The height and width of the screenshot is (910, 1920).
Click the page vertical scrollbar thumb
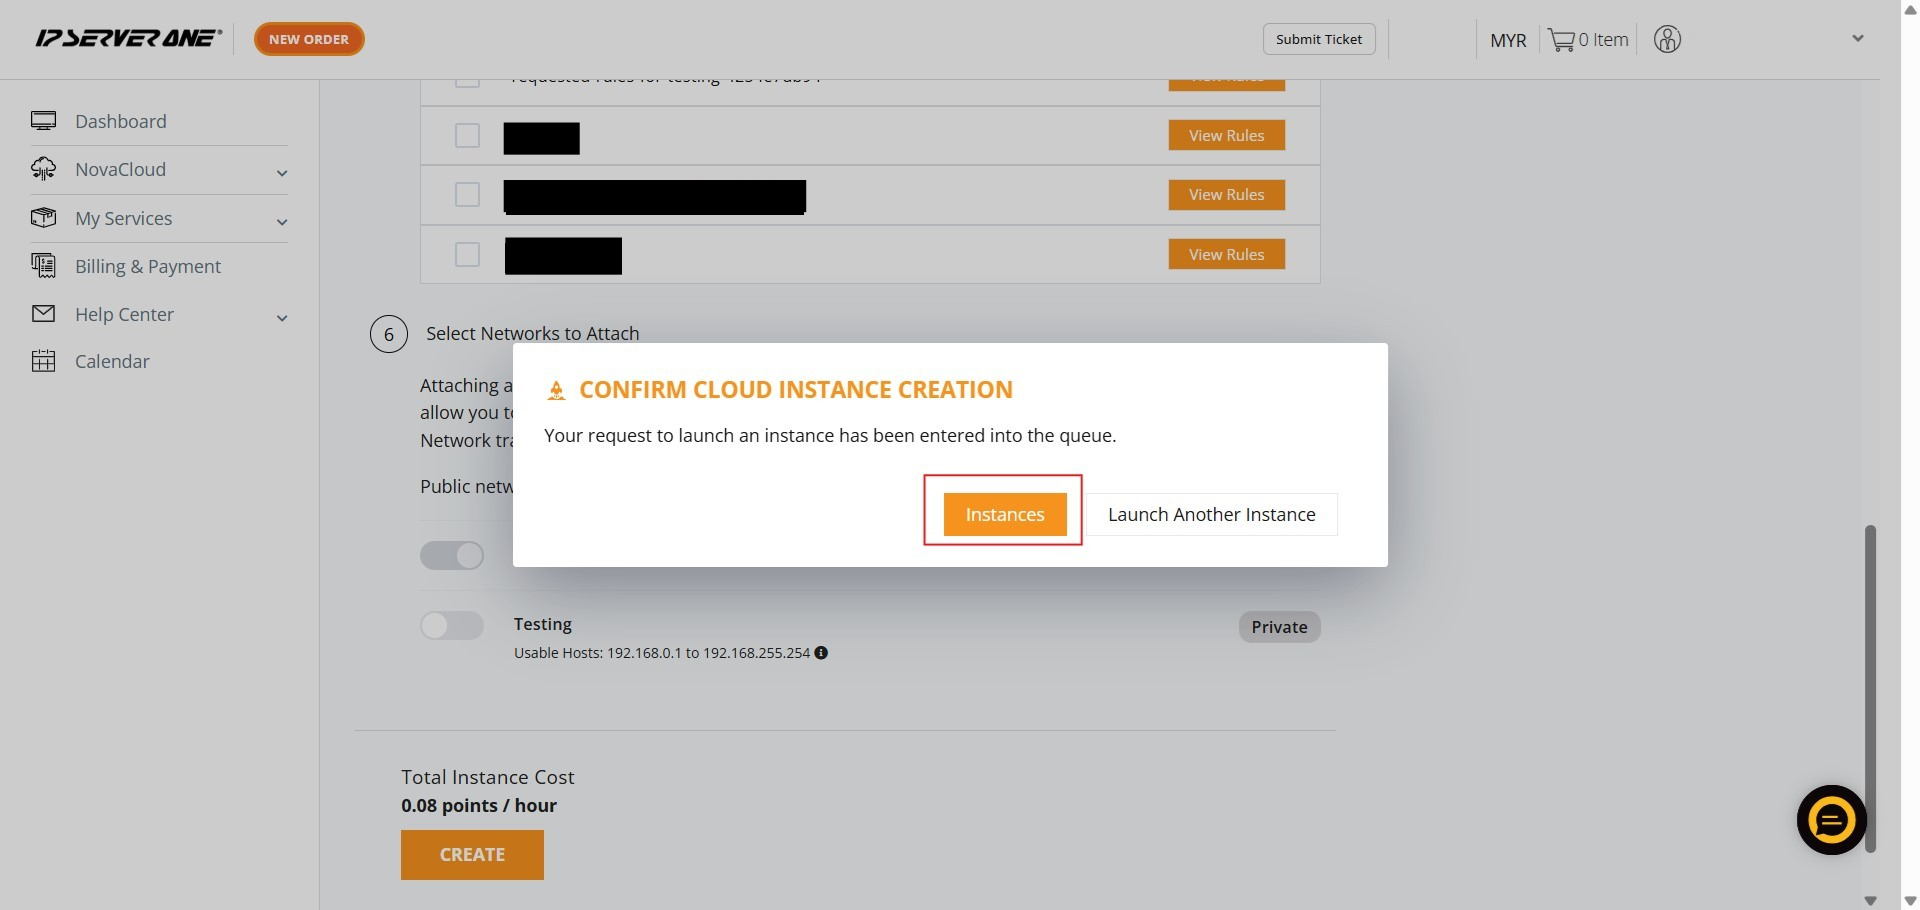click(1869, 688)
